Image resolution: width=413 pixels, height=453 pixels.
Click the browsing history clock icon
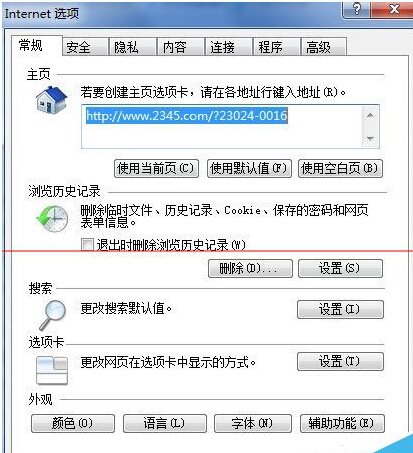52,219
